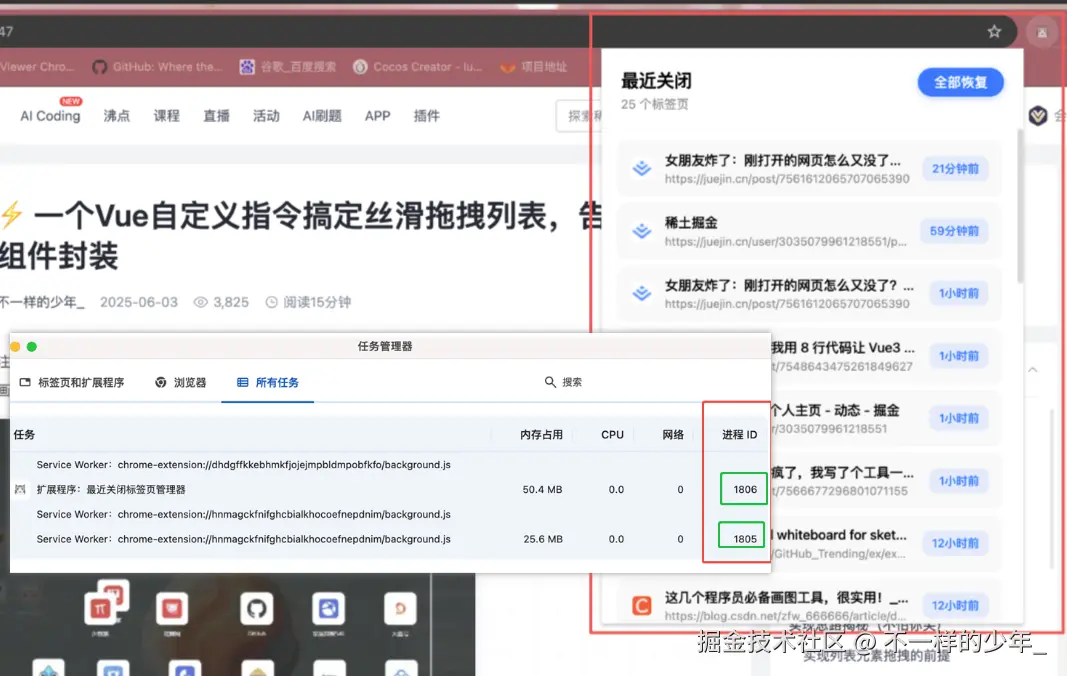Sort by the 任务 column header
Image resolution: width=1067 pixels, height=676 pixels.
(24, 435)
